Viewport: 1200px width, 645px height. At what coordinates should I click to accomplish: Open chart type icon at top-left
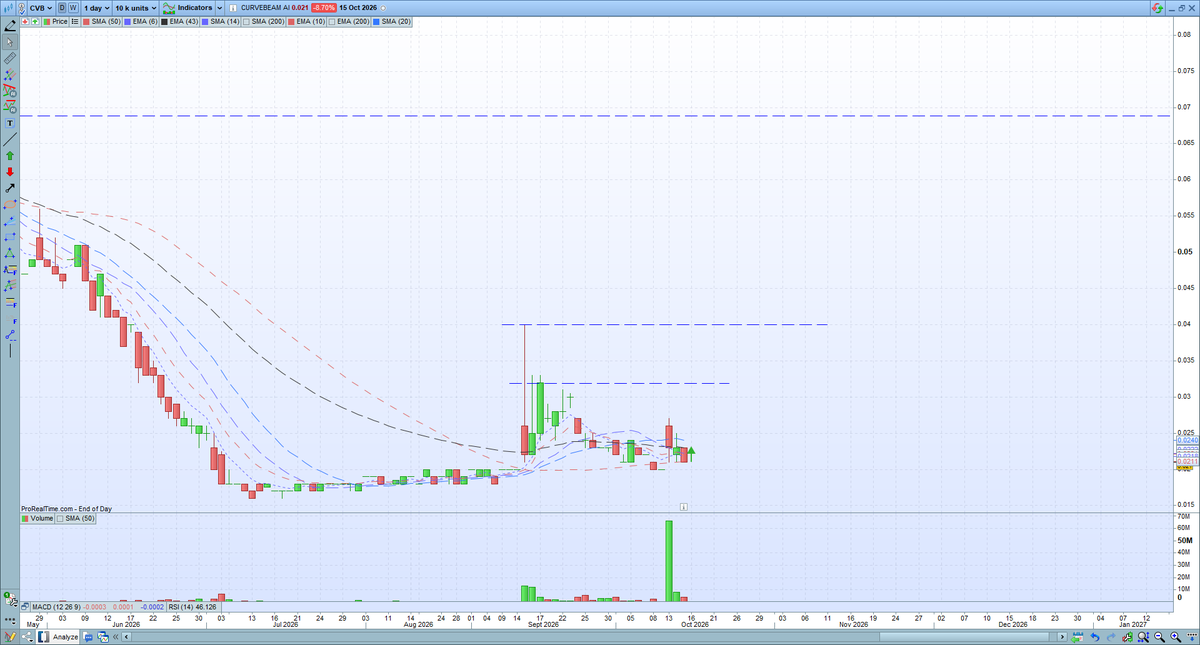tap(8, 8)
